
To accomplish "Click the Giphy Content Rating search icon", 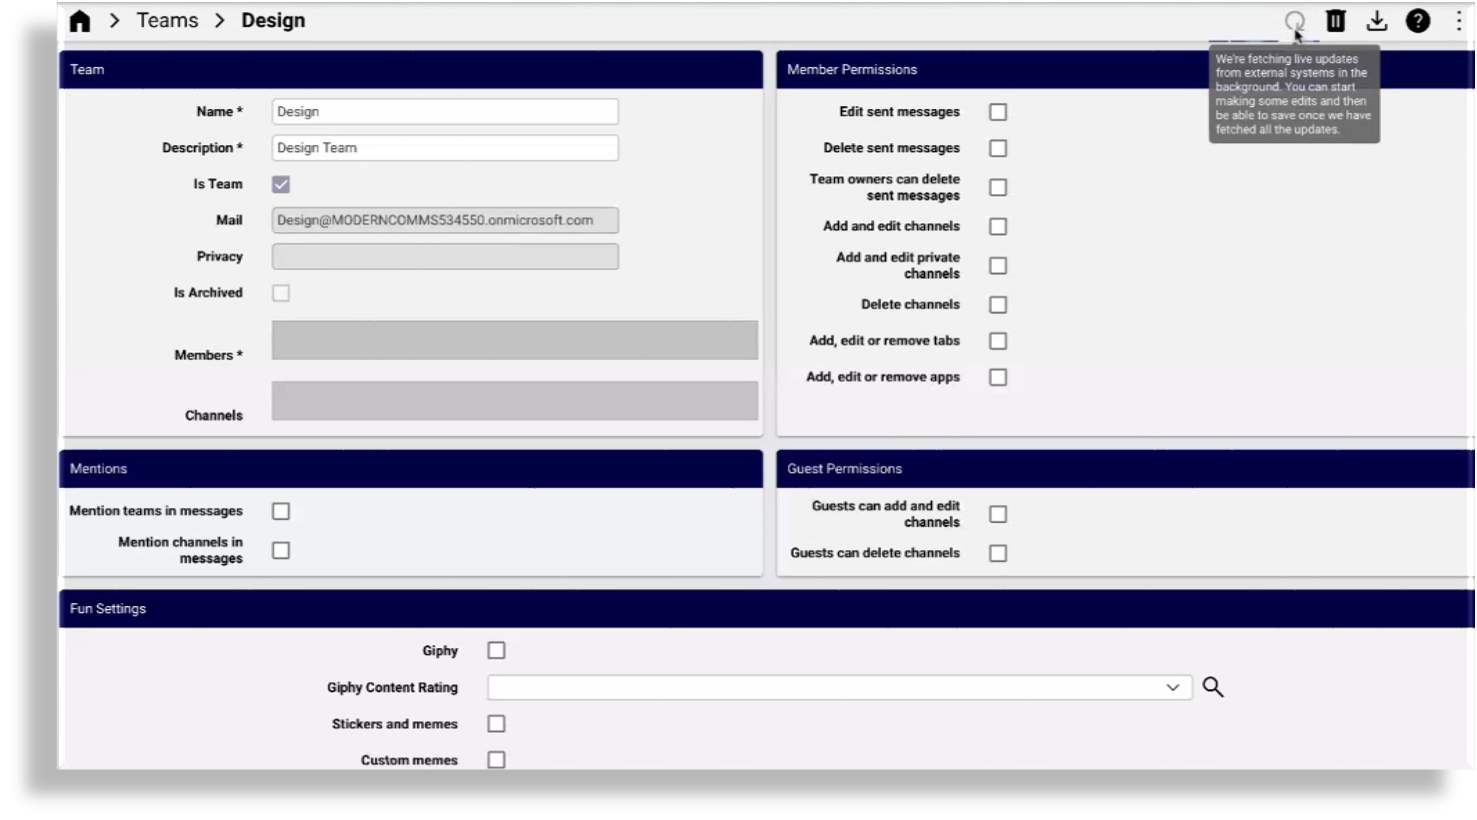I will pyautogui.click(x=1212, y=687).
